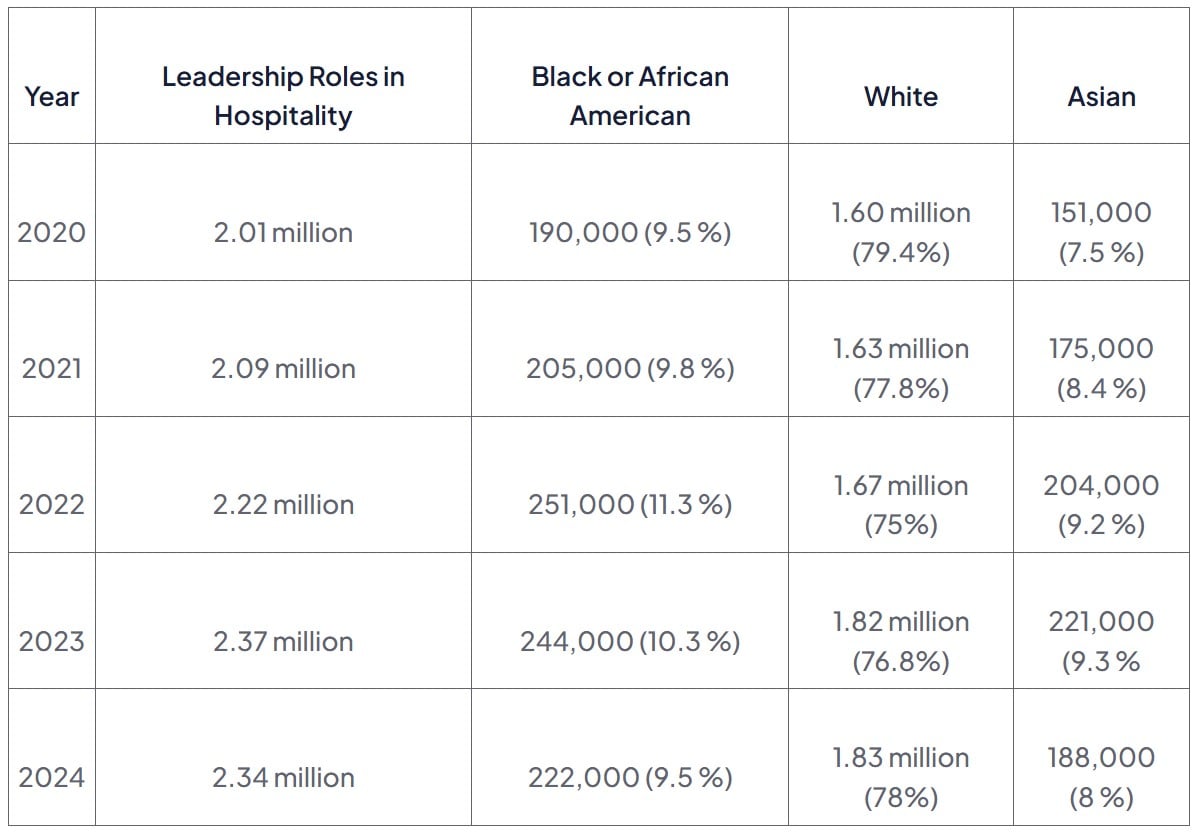Click the Year column header

52,97
